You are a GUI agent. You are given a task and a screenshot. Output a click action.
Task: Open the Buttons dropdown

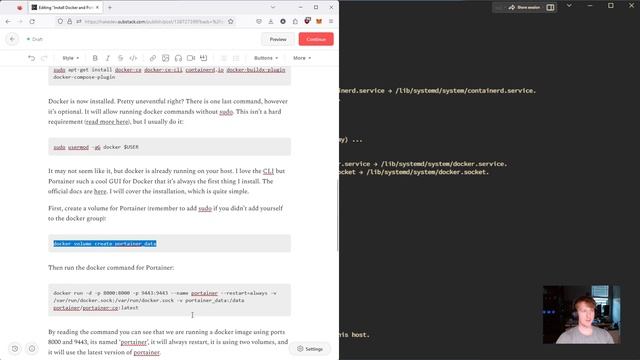point(266,58)
